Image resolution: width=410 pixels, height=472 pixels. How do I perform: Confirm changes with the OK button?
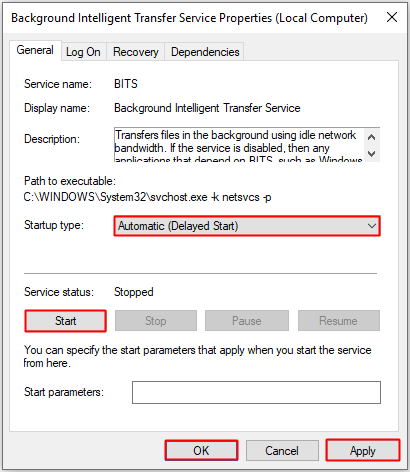coord(201,451)
